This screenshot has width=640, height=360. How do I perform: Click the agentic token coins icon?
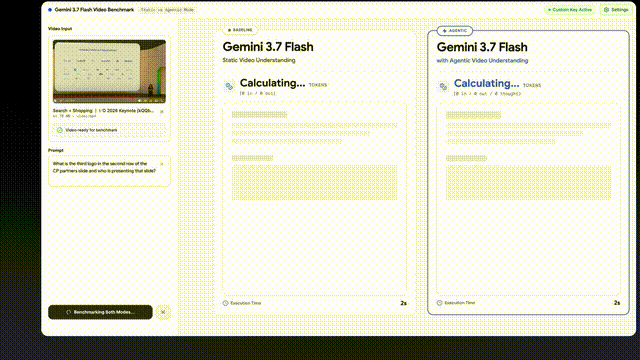pyautogui.click(x=443, y=87)
